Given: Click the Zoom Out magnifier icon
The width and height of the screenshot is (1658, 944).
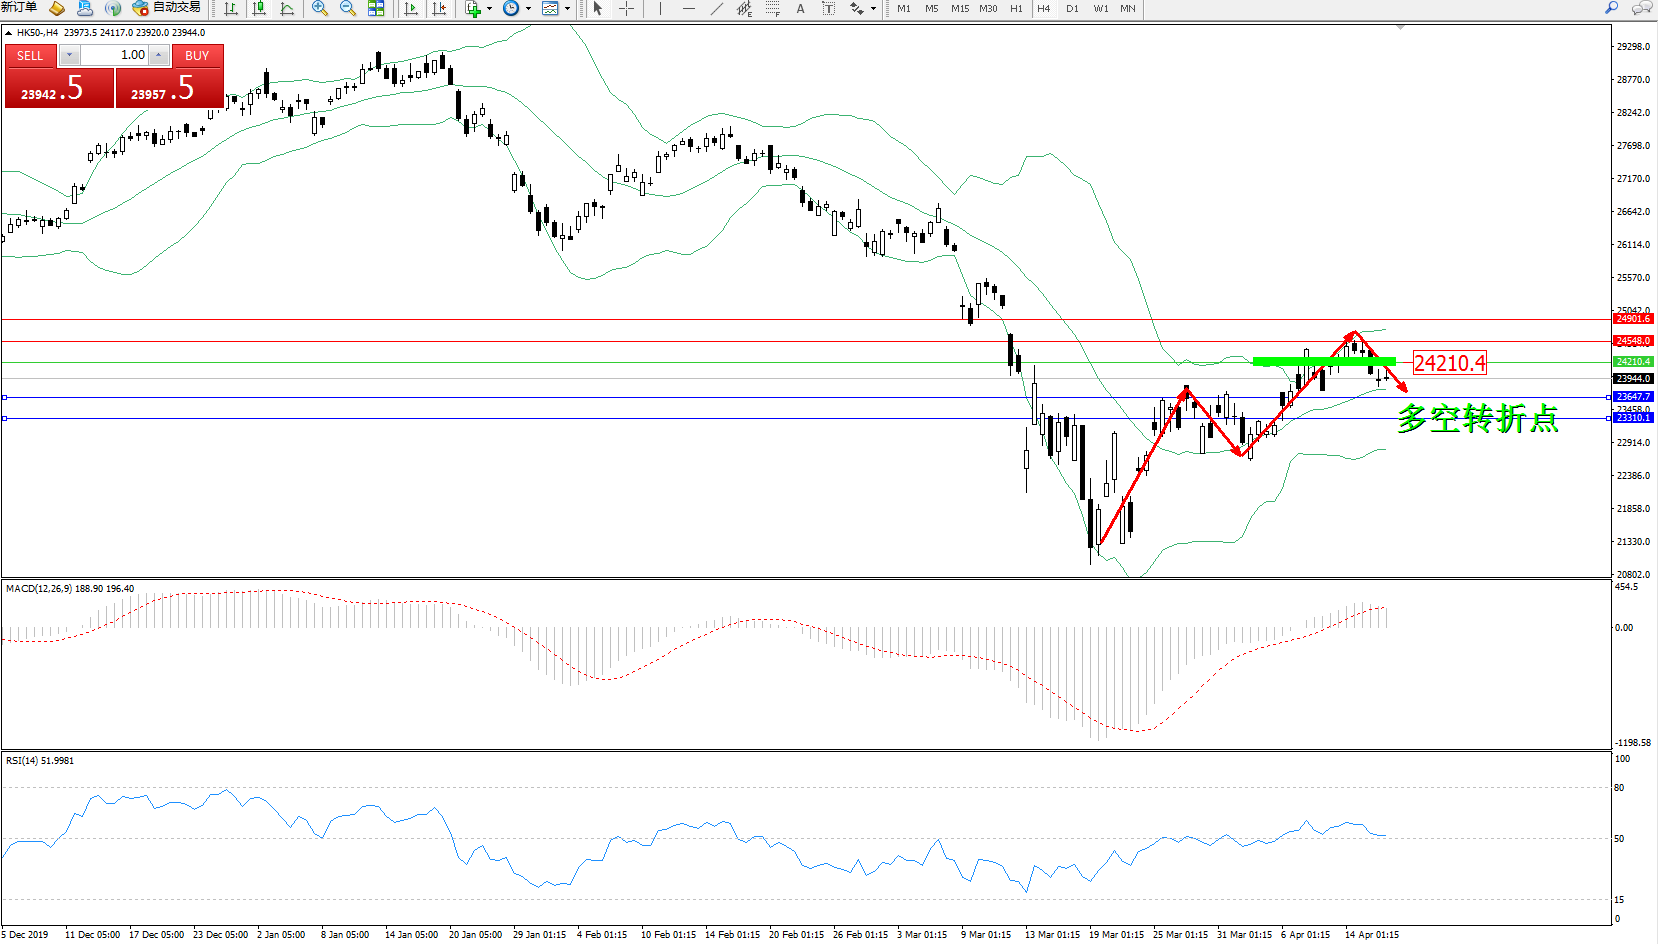Looking at the screenshot, I should pos(347,8).
